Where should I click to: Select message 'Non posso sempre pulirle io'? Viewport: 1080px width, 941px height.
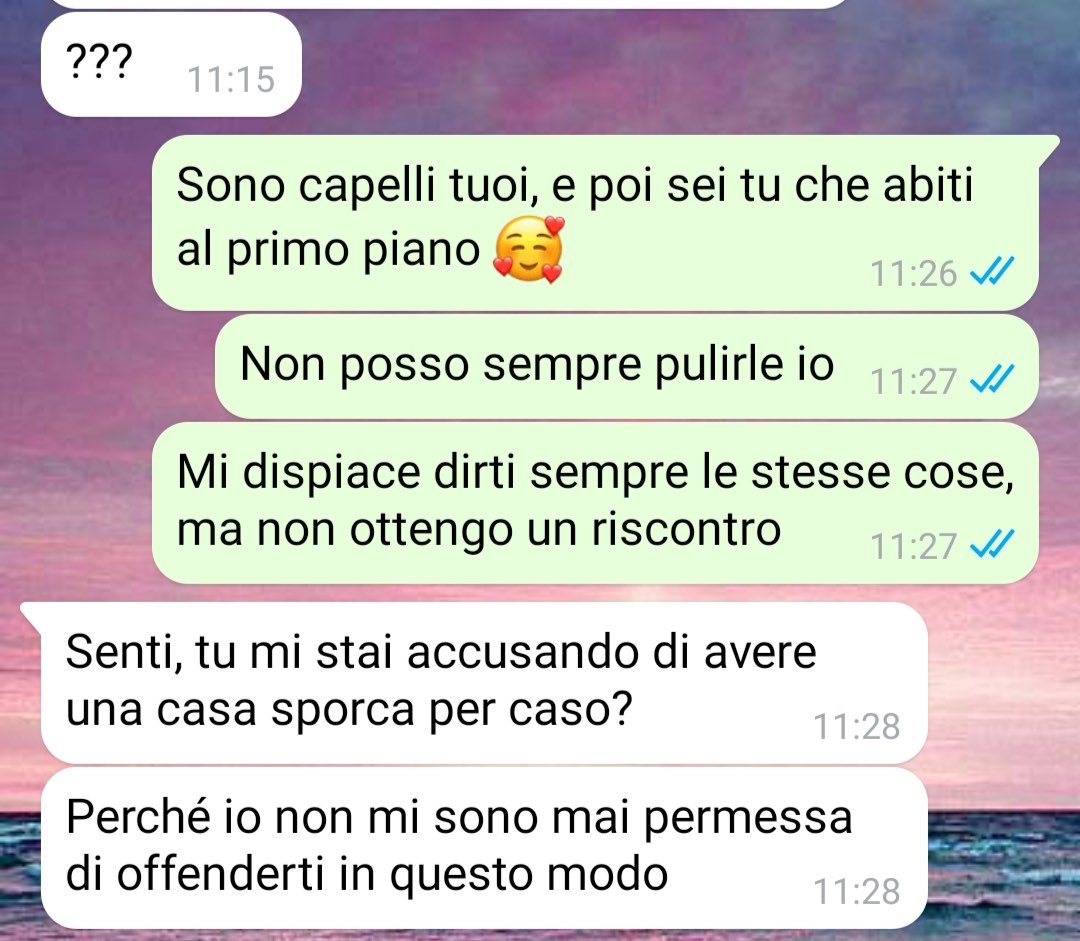[627, 366]
